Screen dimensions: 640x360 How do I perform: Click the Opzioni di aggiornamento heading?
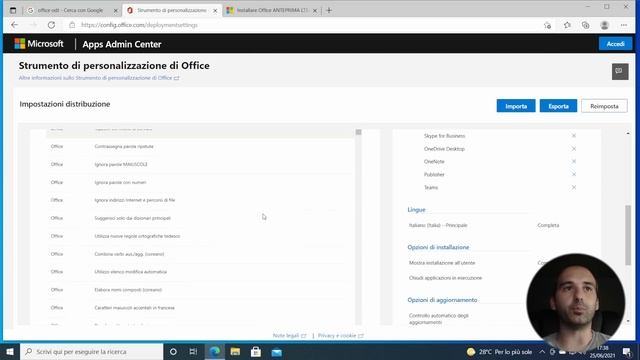tap(442, 300)
